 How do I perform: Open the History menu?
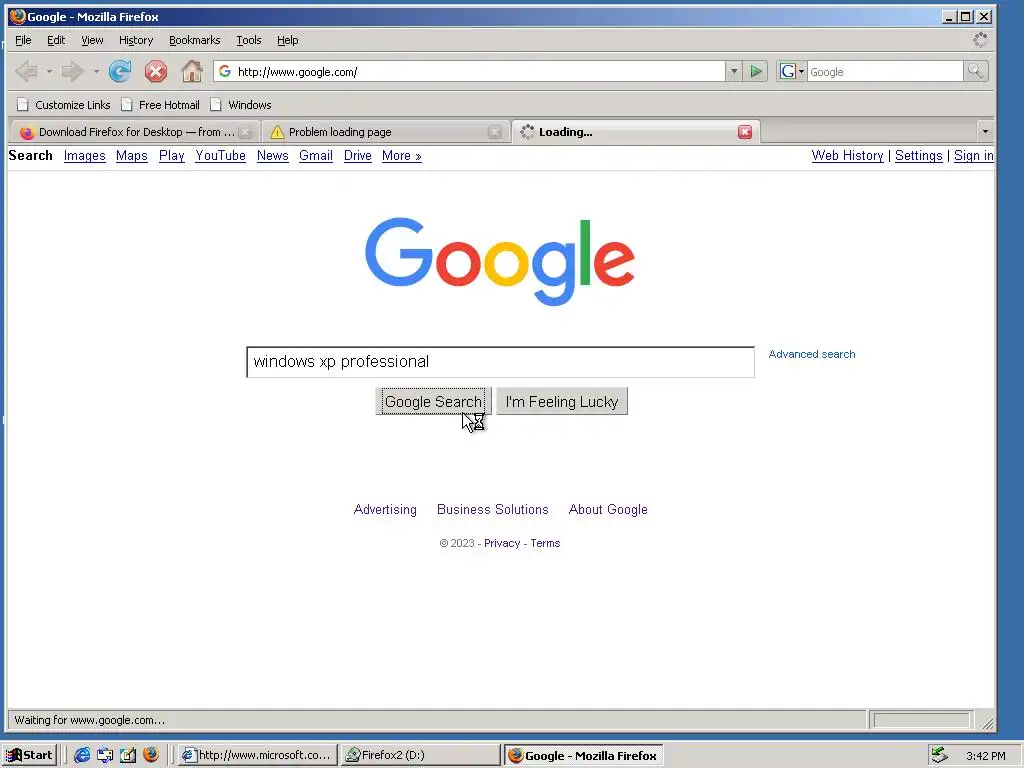tap(136, 40)
